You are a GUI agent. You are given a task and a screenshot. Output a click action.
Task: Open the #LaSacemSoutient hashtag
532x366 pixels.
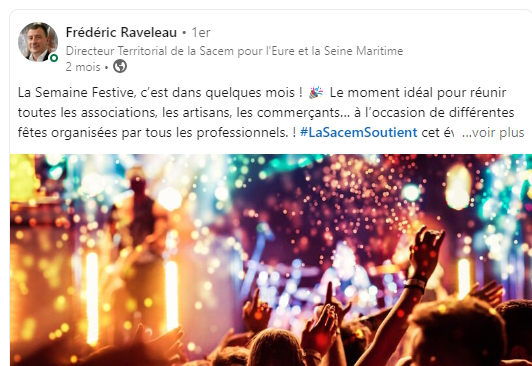coord(359,132)
